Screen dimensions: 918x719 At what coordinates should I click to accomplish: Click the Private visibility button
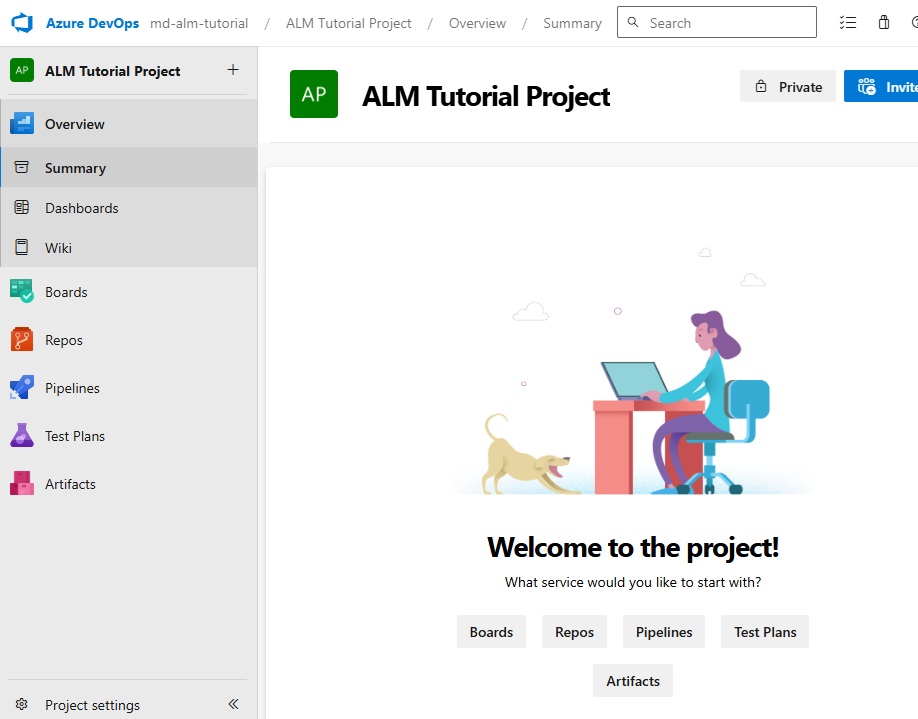point(787,86)
